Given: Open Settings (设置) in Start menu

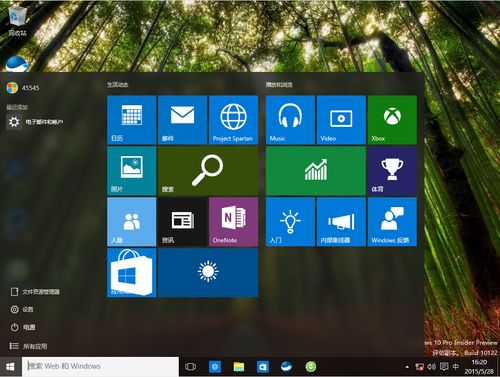Looking at the screenshot, I should [x=22, y=309].
